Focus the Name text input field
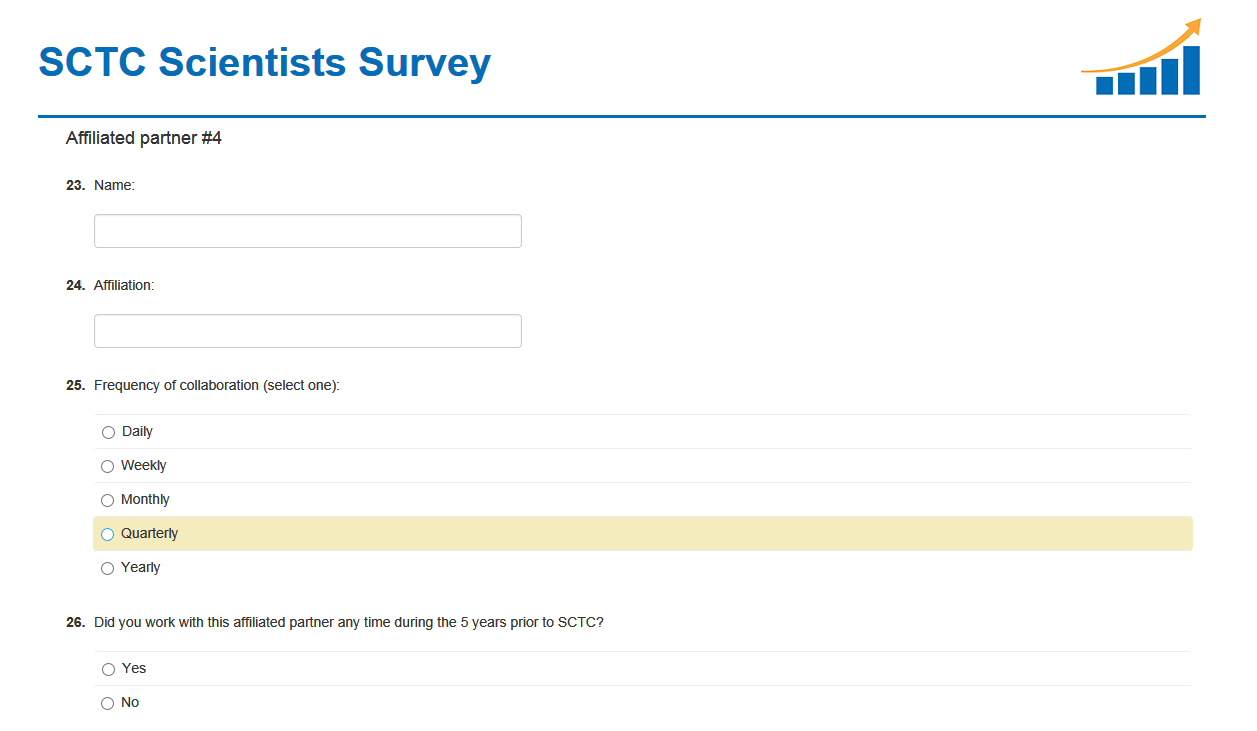The image size is (1257, 731). pyautogui.click(x=307, y=231)
